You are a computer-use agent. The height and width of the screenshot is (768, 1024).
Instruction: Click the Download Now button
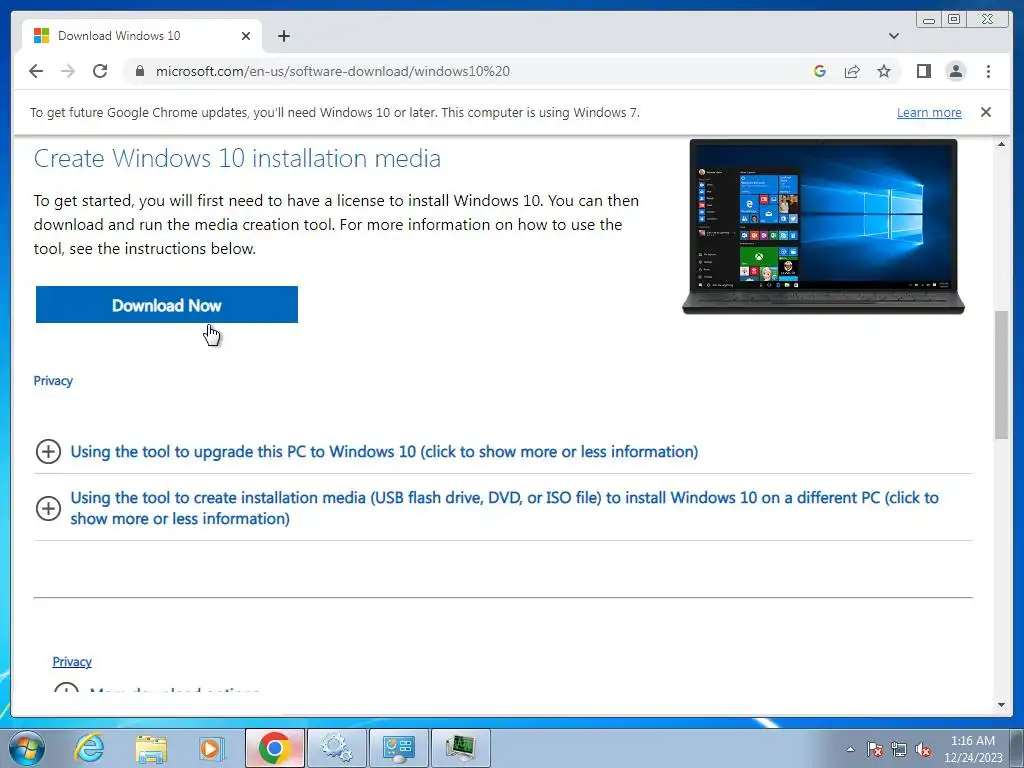pyautogui.click(x=167, y=305)
